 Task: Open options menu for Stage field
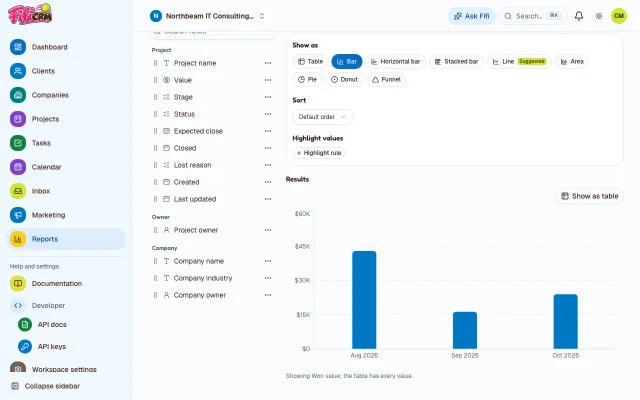tap(268, 97)
